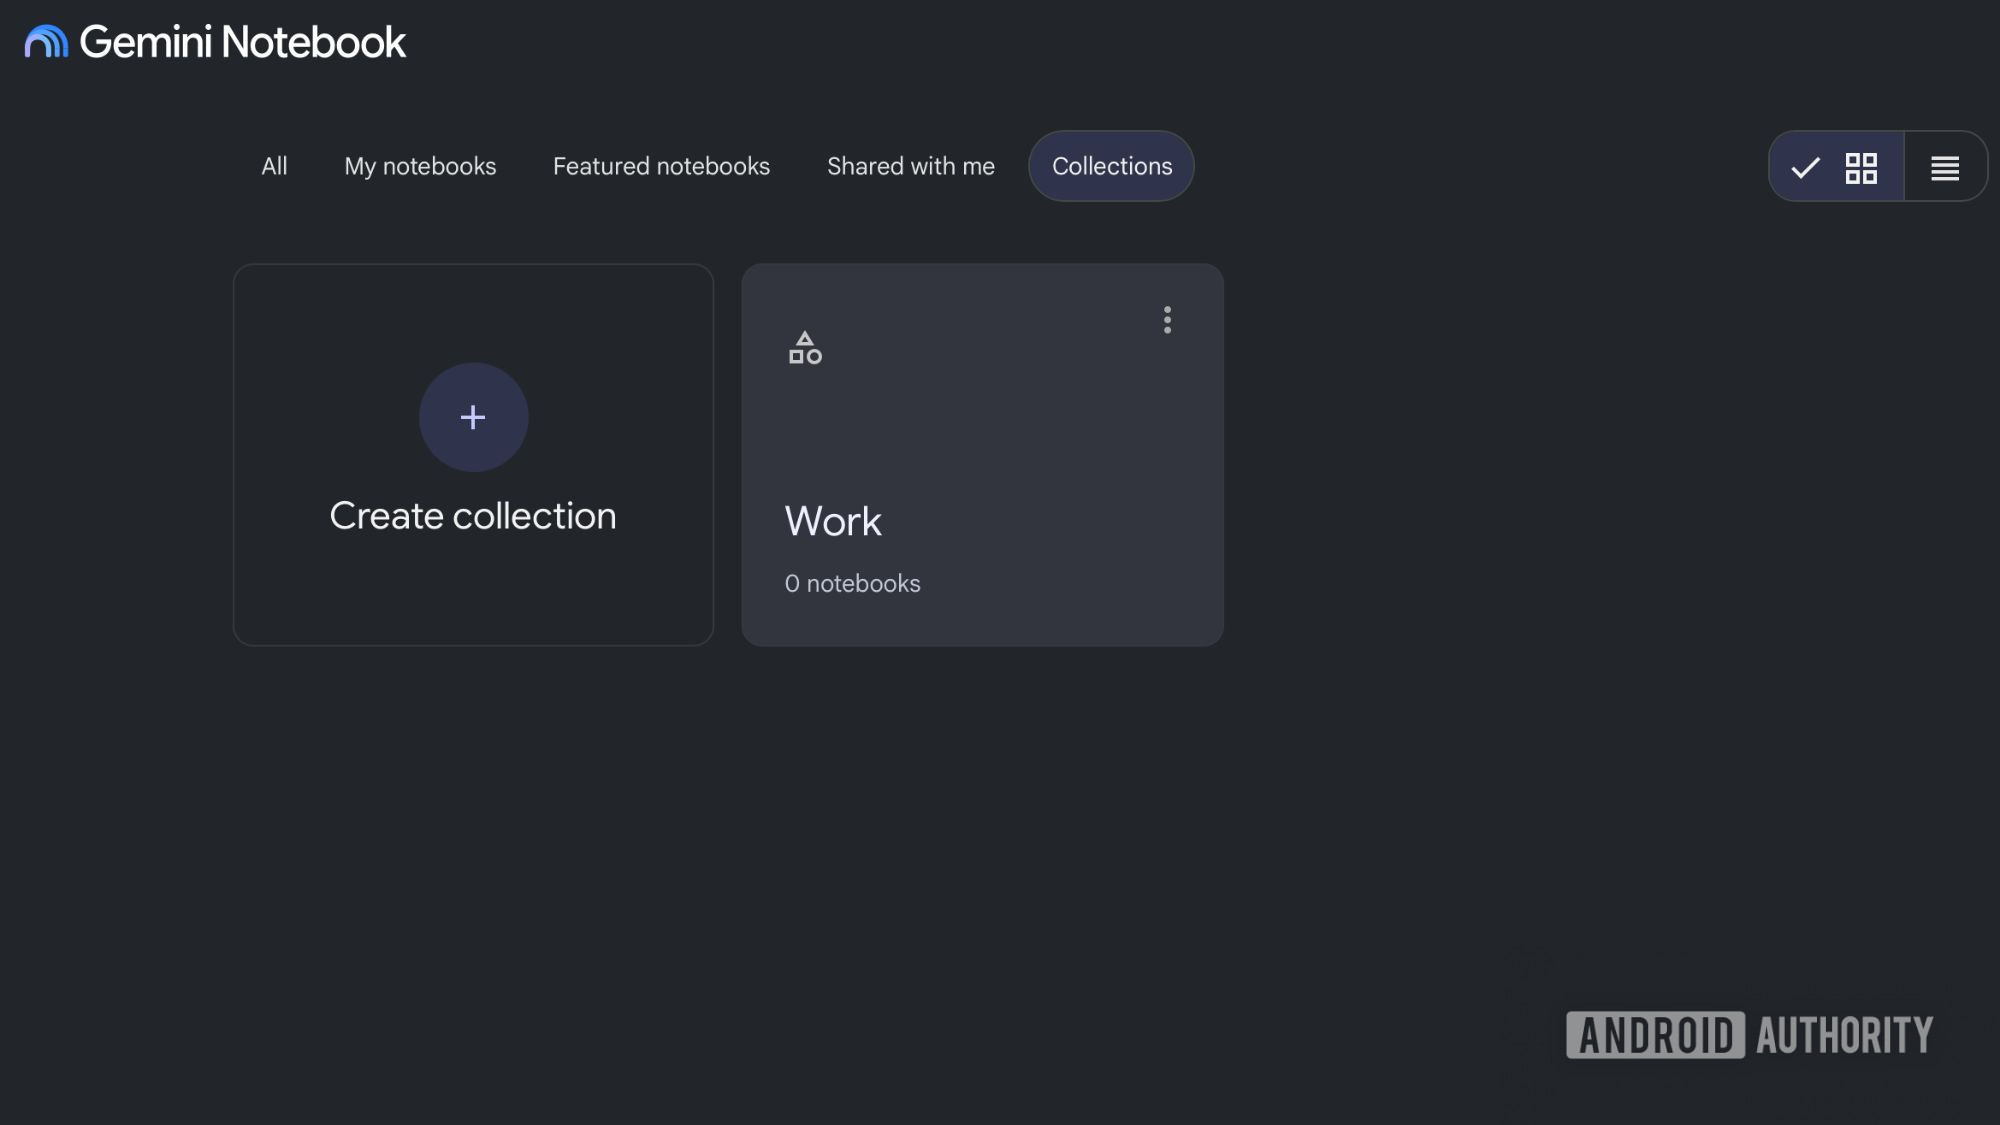Select the Collections tab
2000x1125 pixels.
pyautogui.click(x=1111, y=166)
